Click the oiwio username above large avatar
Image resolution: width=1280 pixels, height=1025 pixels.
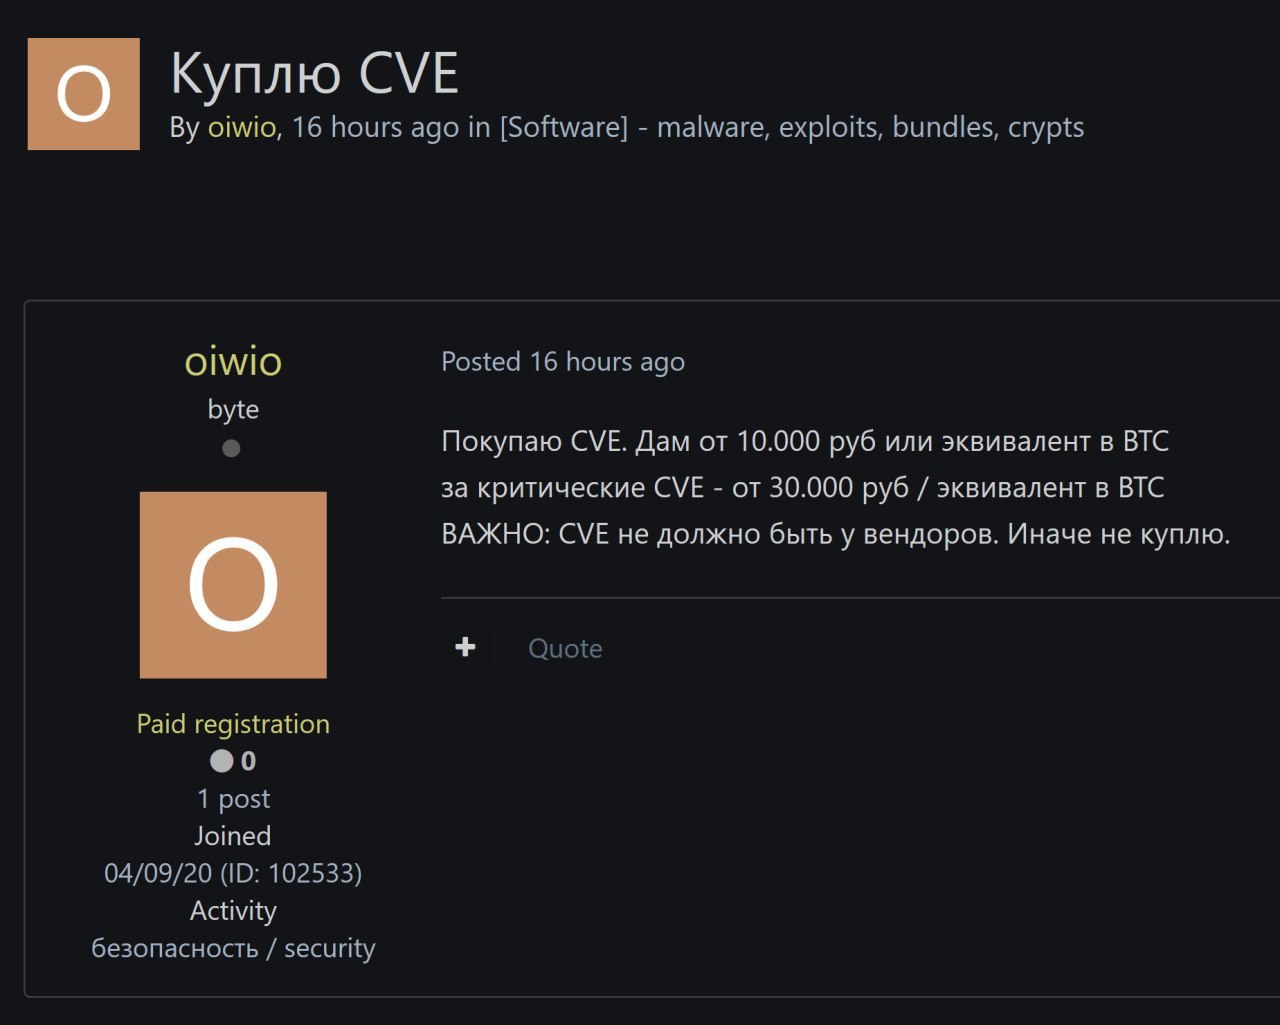point(233,361)
